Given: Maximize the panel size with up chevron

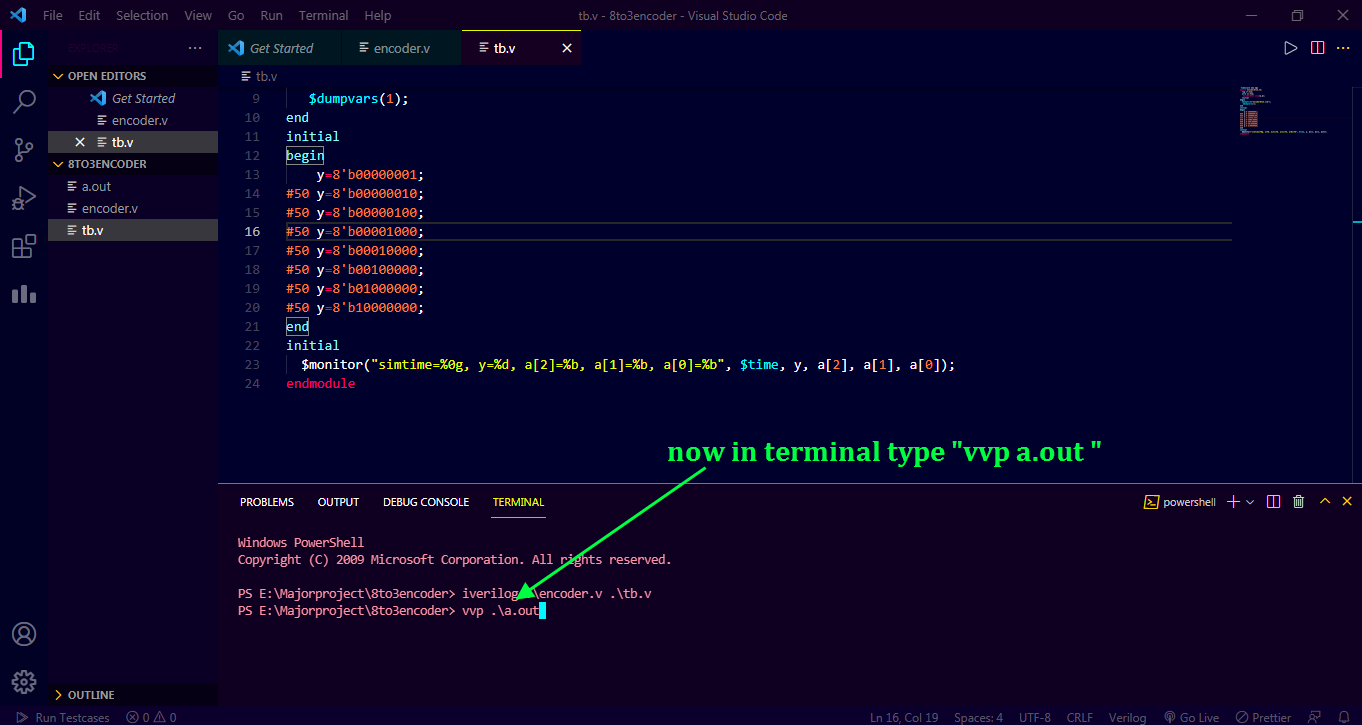Looking at the screenshot, I should (x=1325, y=502).
